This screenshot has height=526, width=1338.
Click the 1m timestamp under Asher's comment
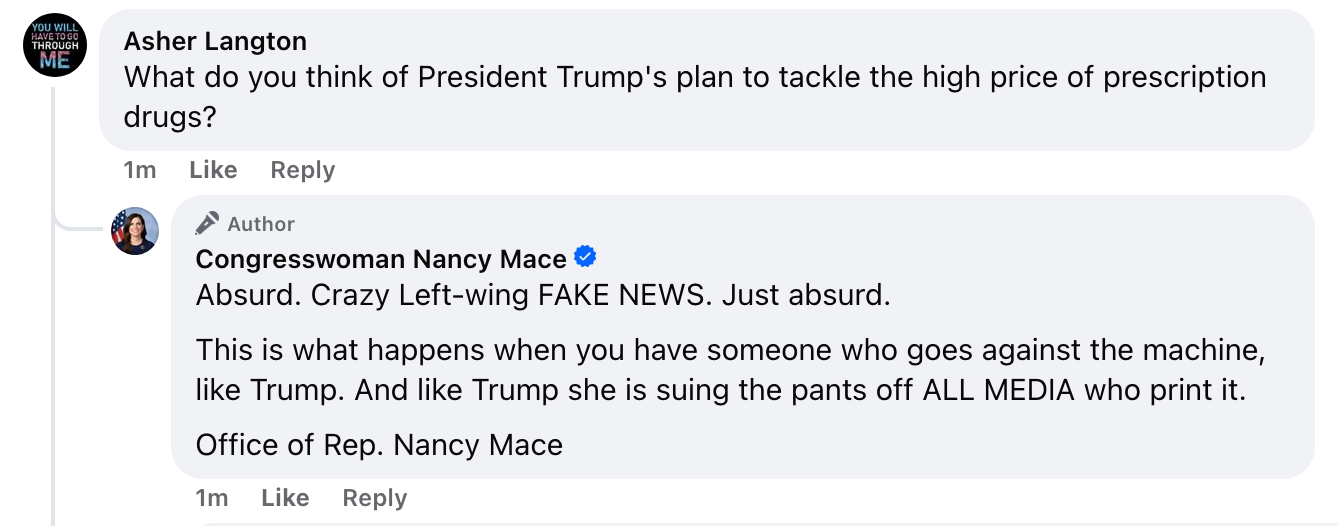140,170
